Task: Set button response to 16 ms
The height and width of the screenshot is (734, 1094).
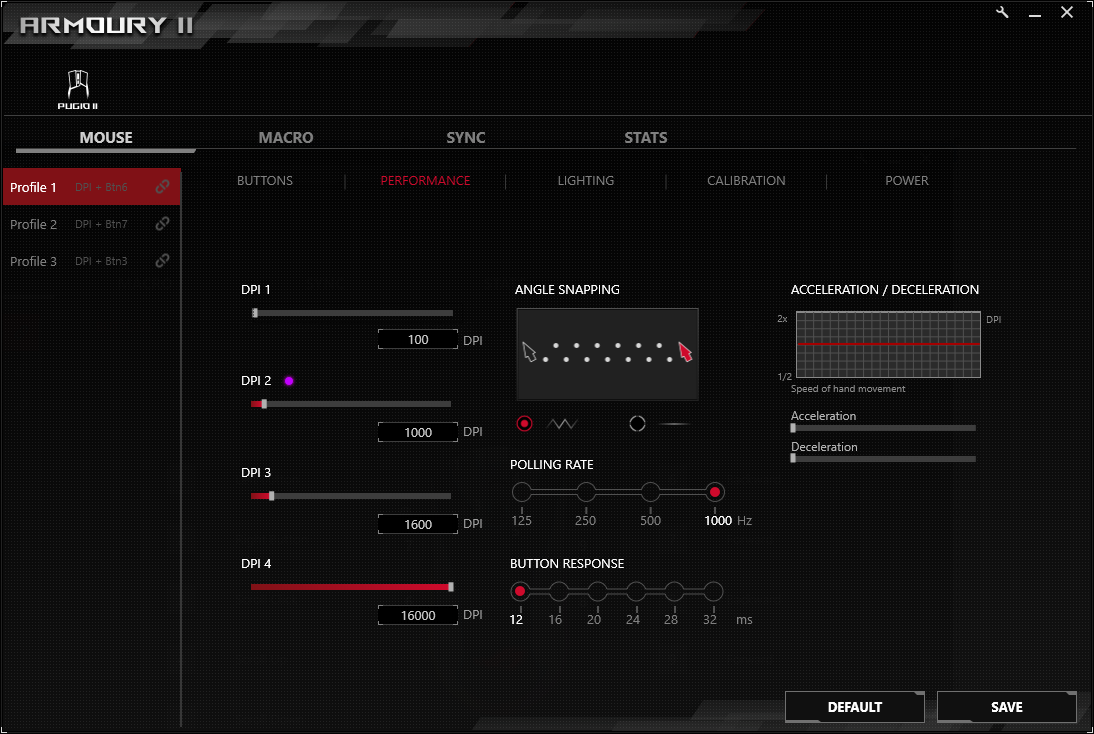Action: (559, 592)
